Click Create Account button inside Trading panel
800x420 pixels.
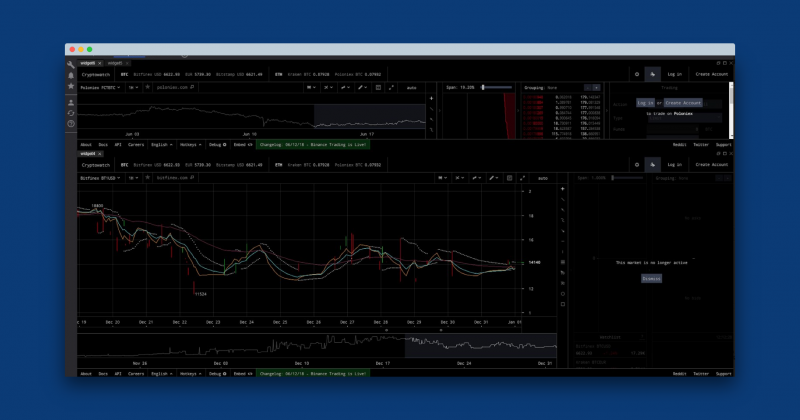coord(683,103)
